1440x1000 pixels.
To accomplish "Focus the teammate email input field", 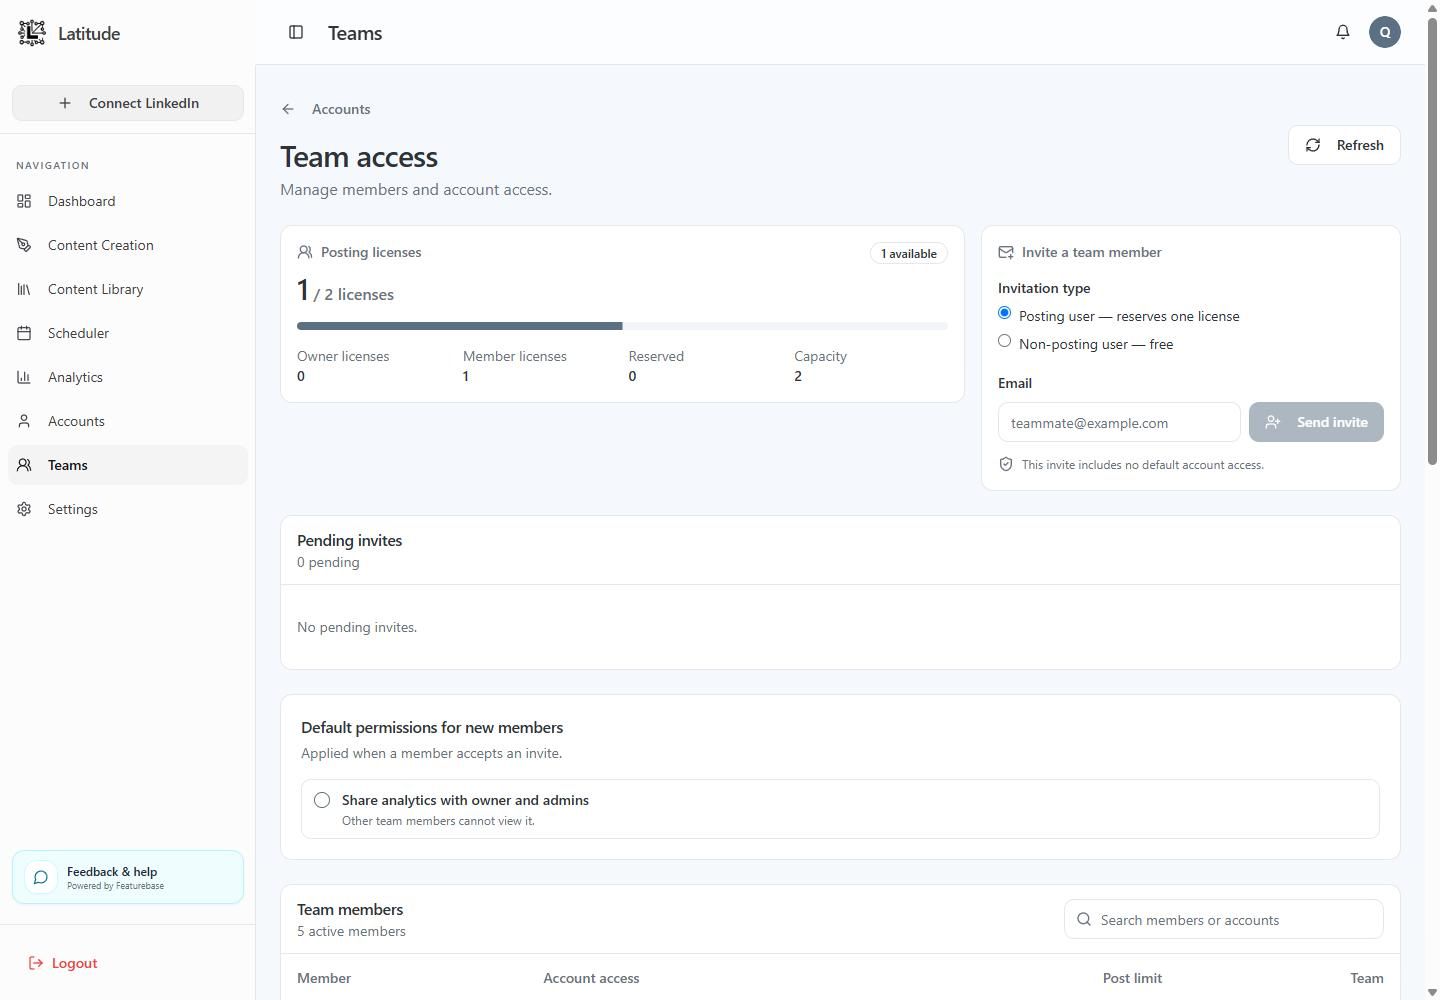I will pos(1119,422).
